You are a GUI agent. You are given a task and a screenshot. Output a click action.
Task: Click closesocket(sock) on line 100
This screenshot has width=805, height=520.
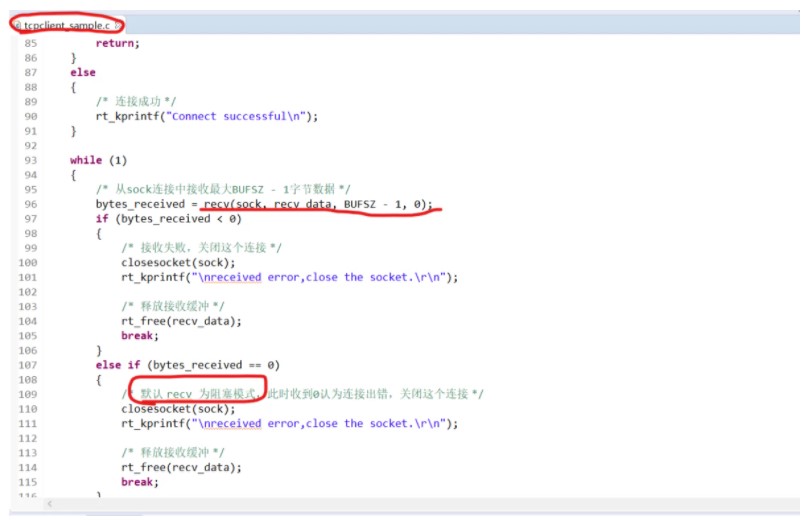click(x=178, y=263)
